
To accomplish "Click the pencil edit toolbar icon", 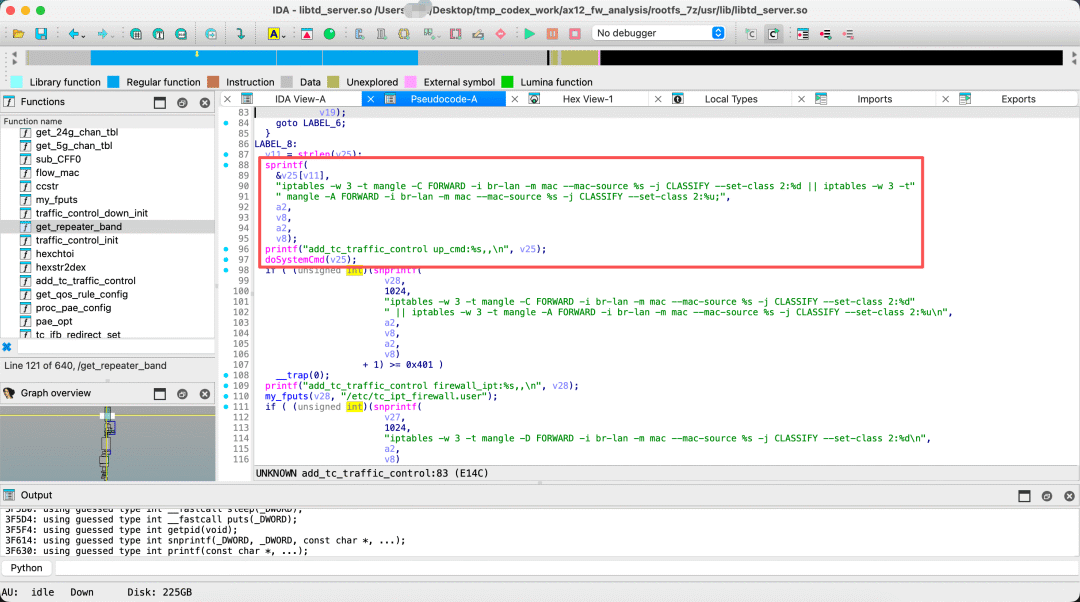I will [x=478, y=33].
